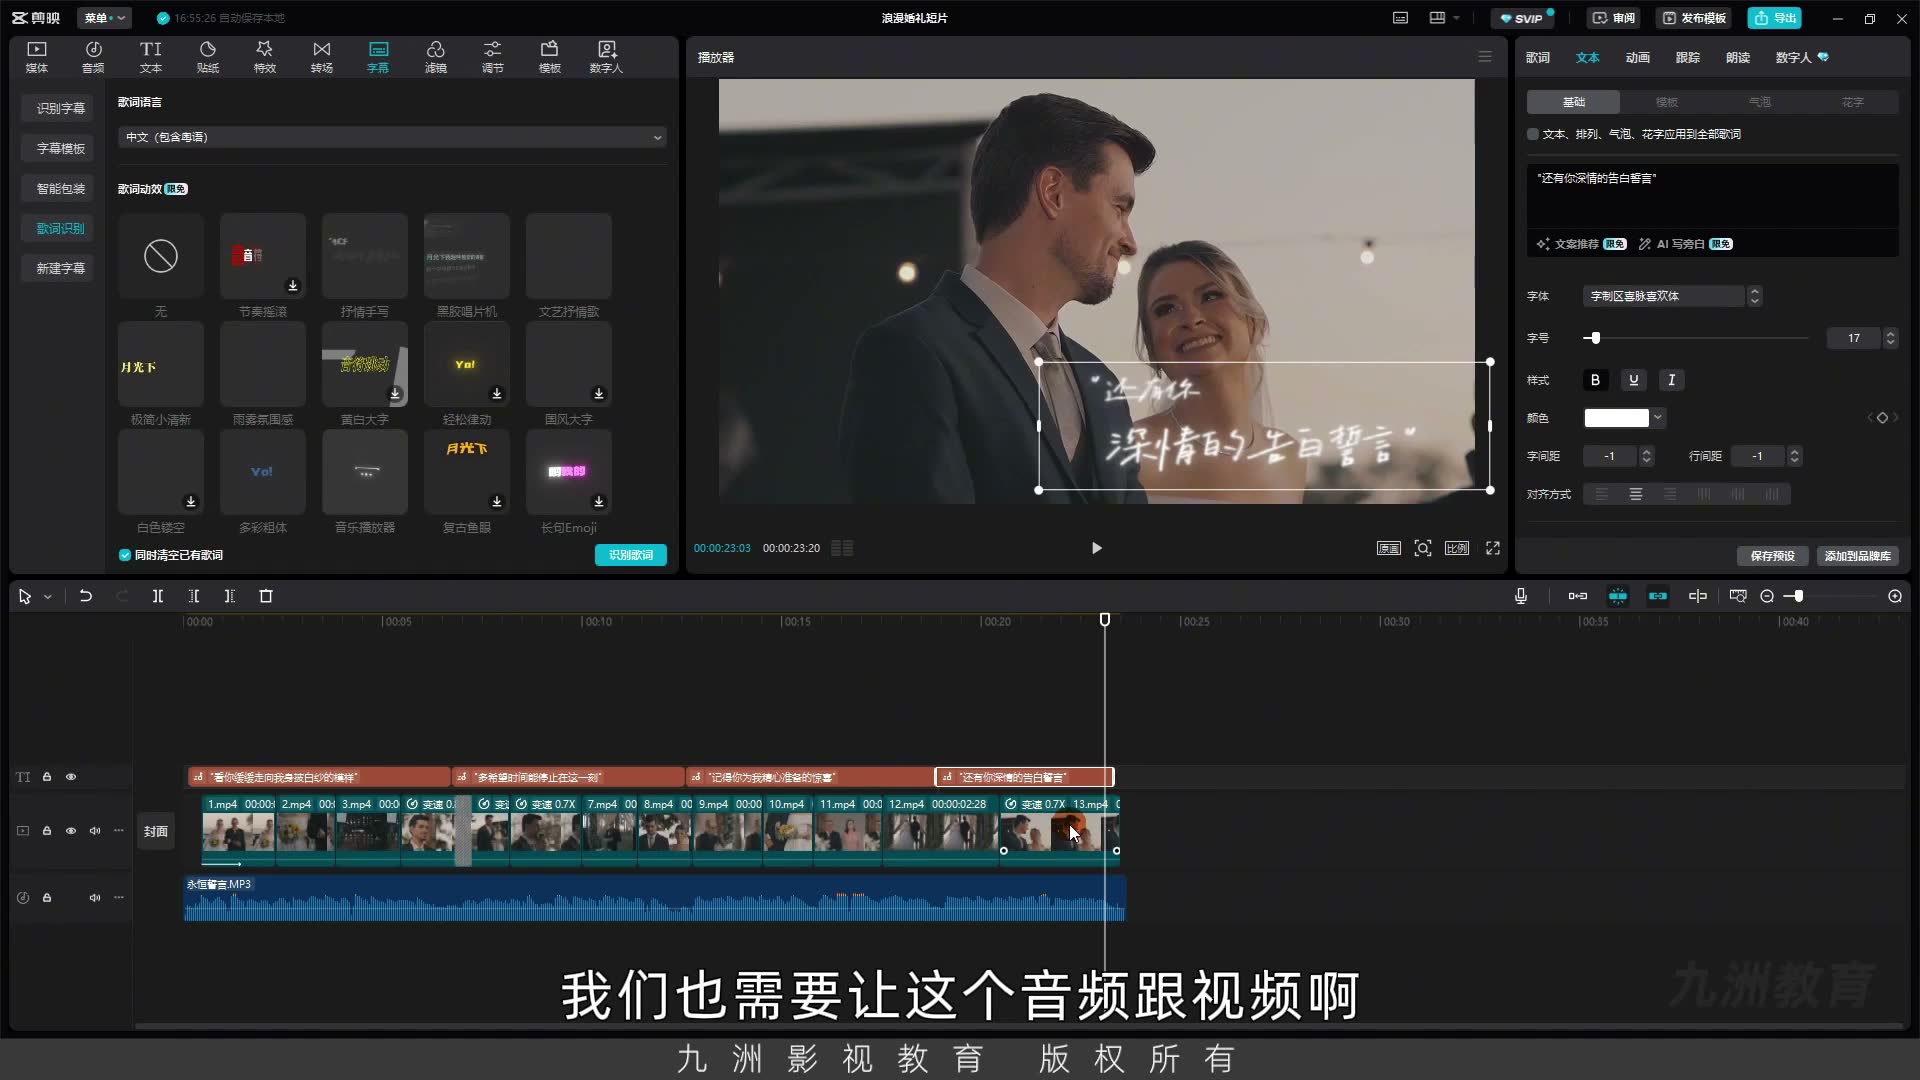Open the 调节 adjustment panel
This screenshot has width=1920, height=1080.
(492, 57)
